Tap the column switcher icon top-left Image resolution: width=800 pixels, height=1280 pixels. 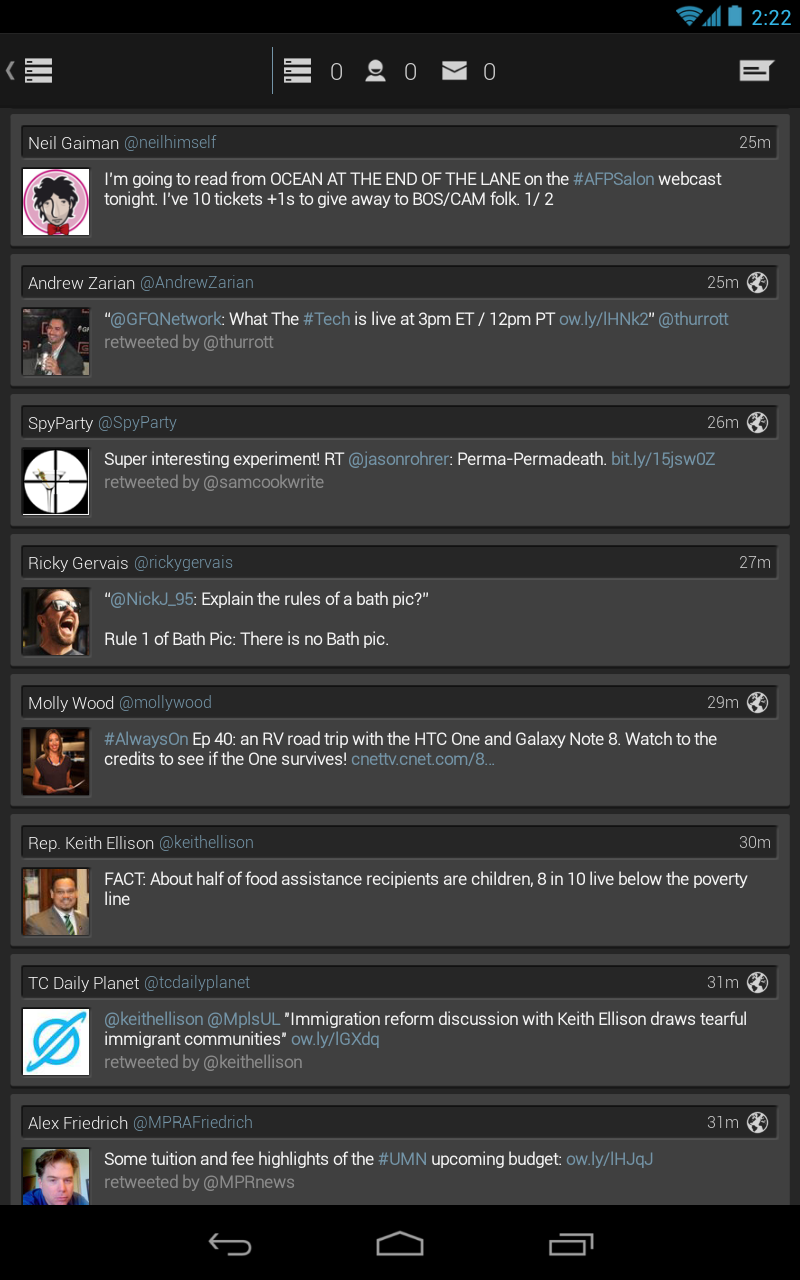(38, 70)
